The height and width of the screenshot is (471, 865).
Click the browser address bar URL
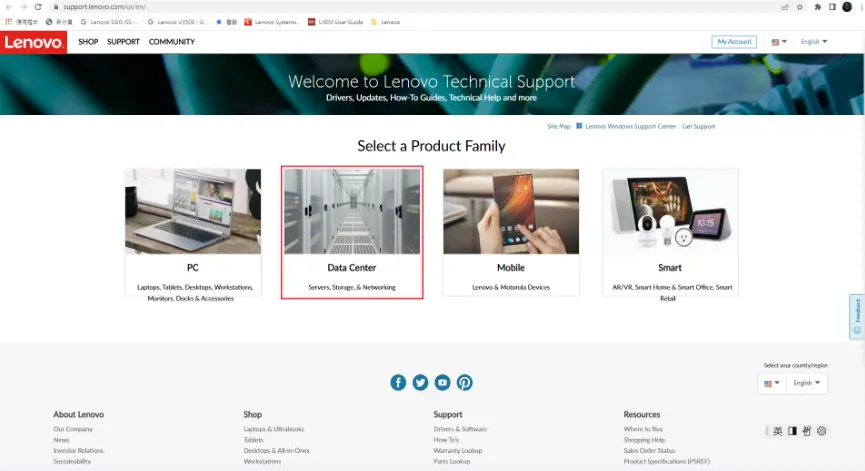click(x=104, y=7)
